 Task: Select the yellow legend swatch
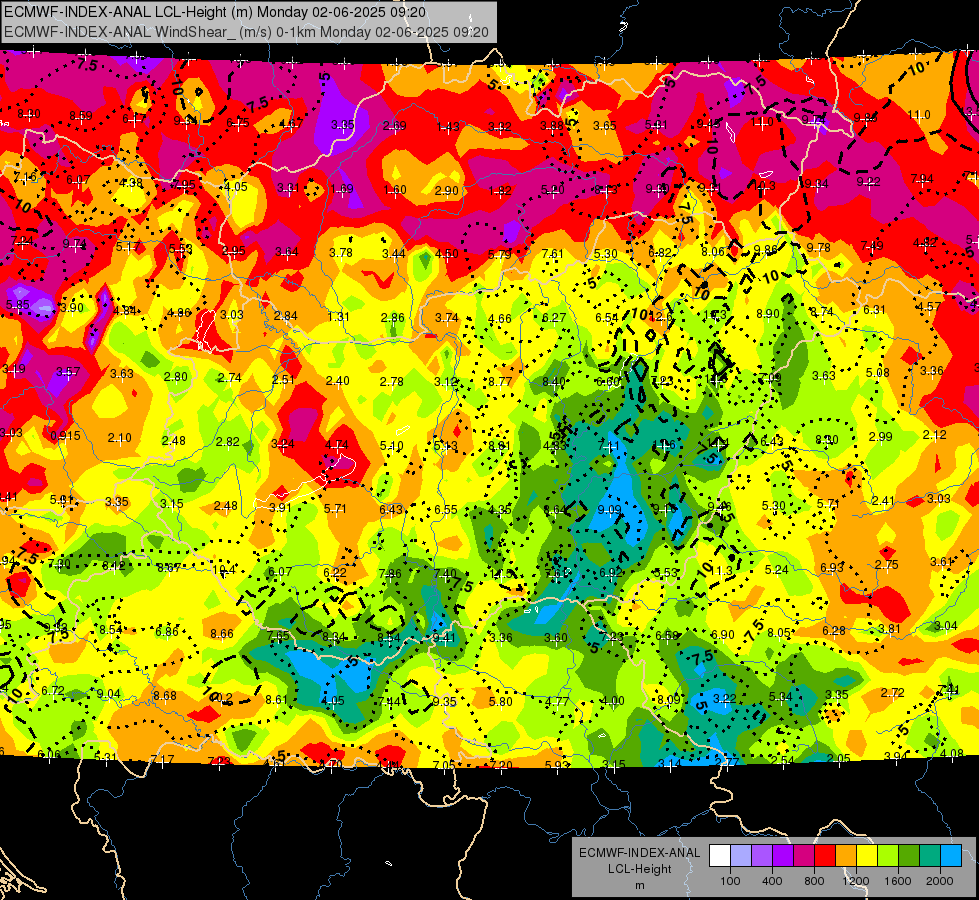[x=867, y=855]
